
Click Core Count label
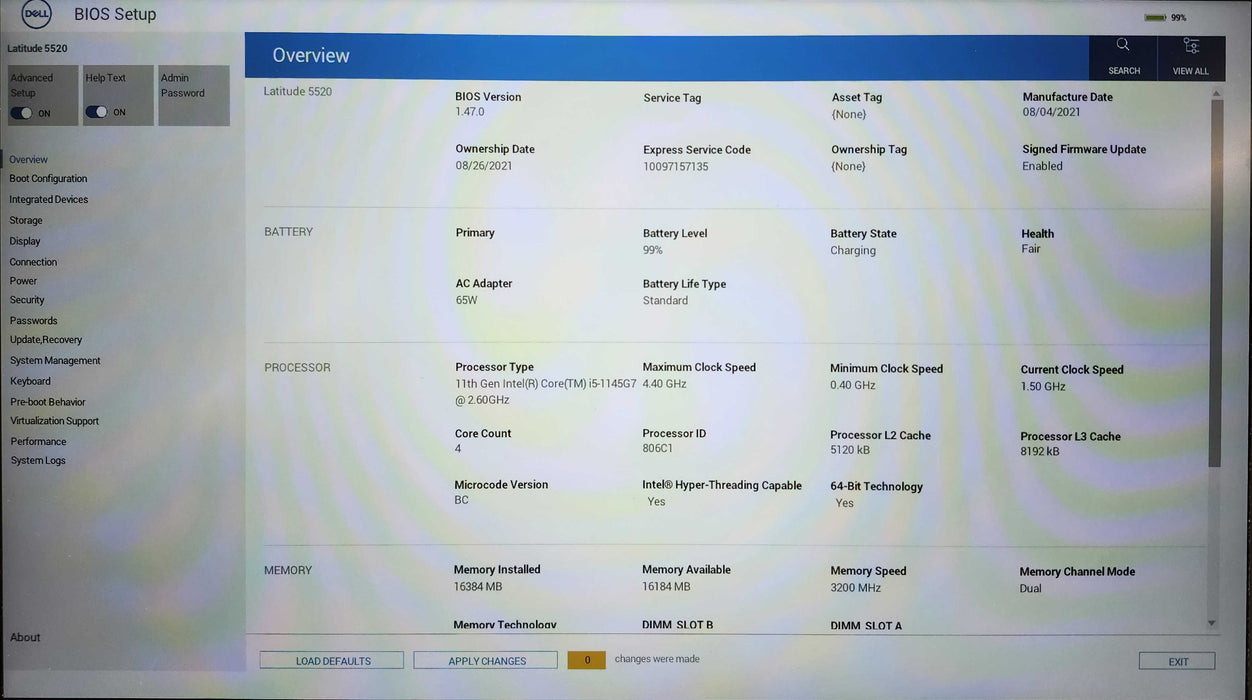[483, 433]
